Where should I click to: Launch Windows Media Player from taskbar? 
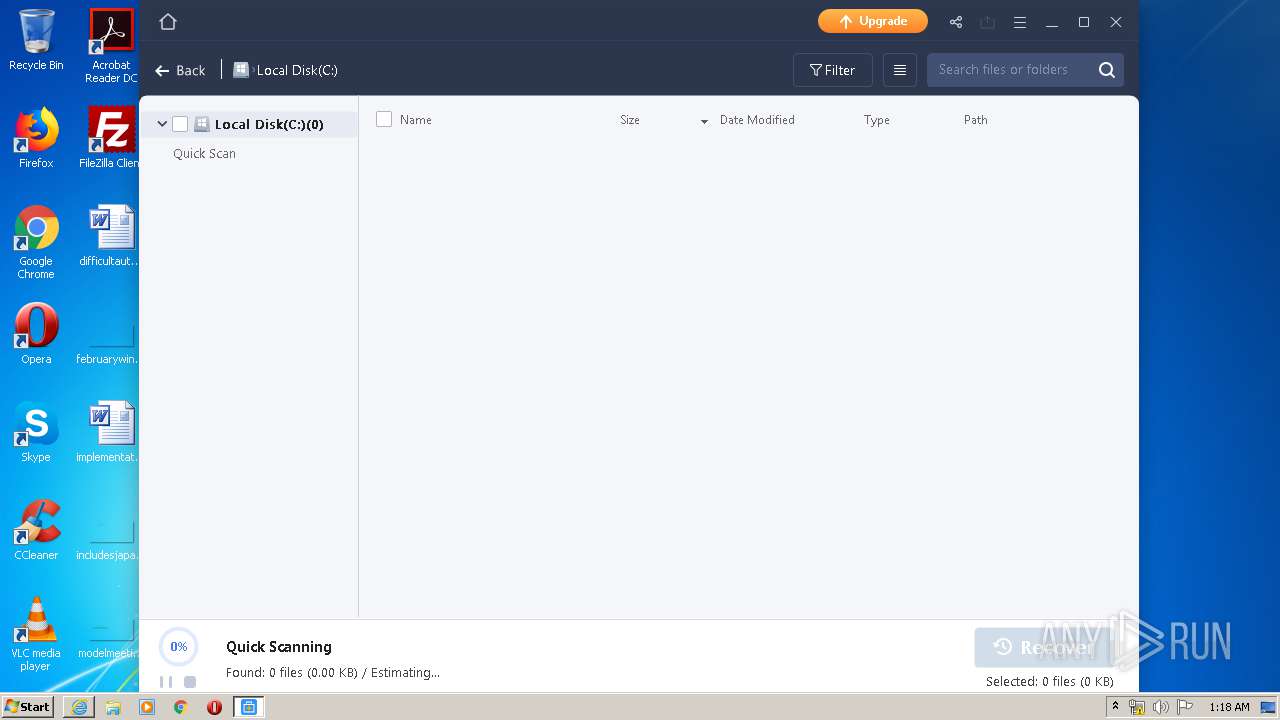147,707
